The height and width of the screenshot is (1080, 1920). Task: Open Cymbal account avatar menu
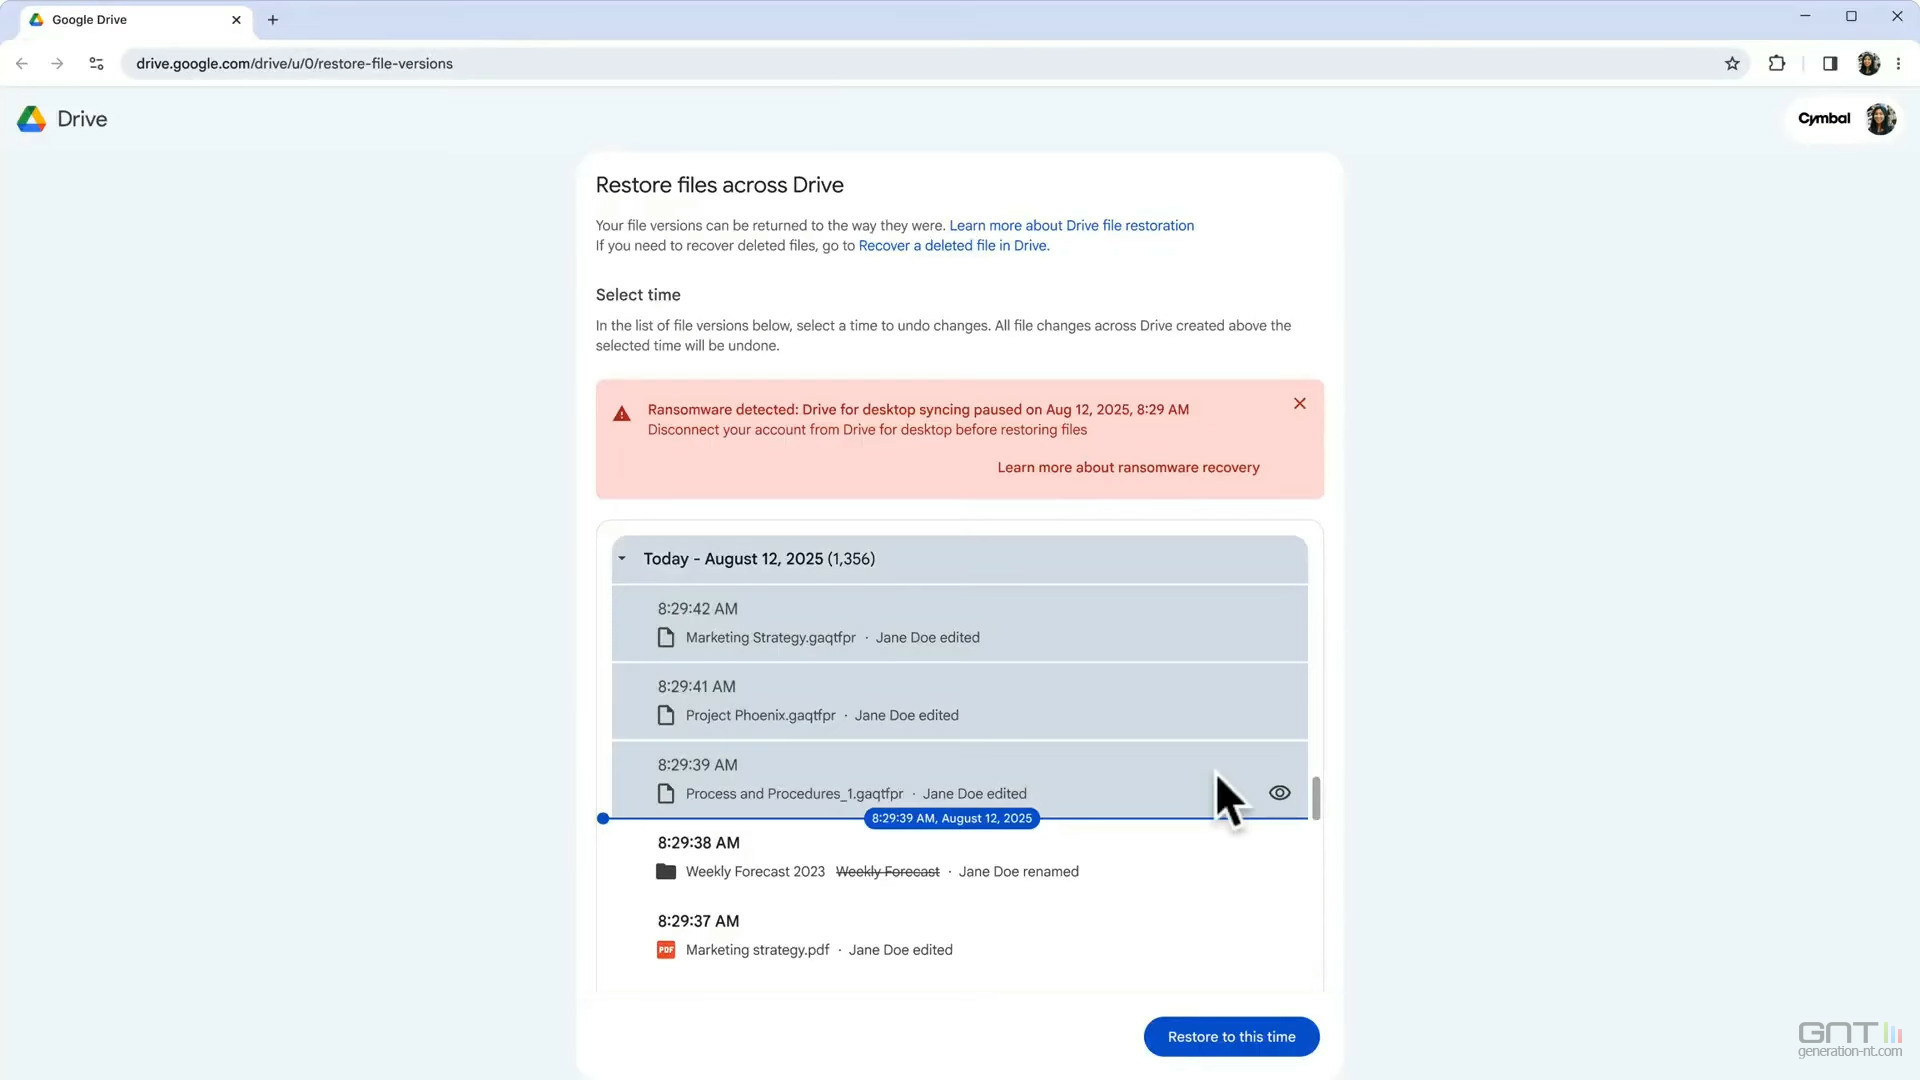click(1880, 119)
